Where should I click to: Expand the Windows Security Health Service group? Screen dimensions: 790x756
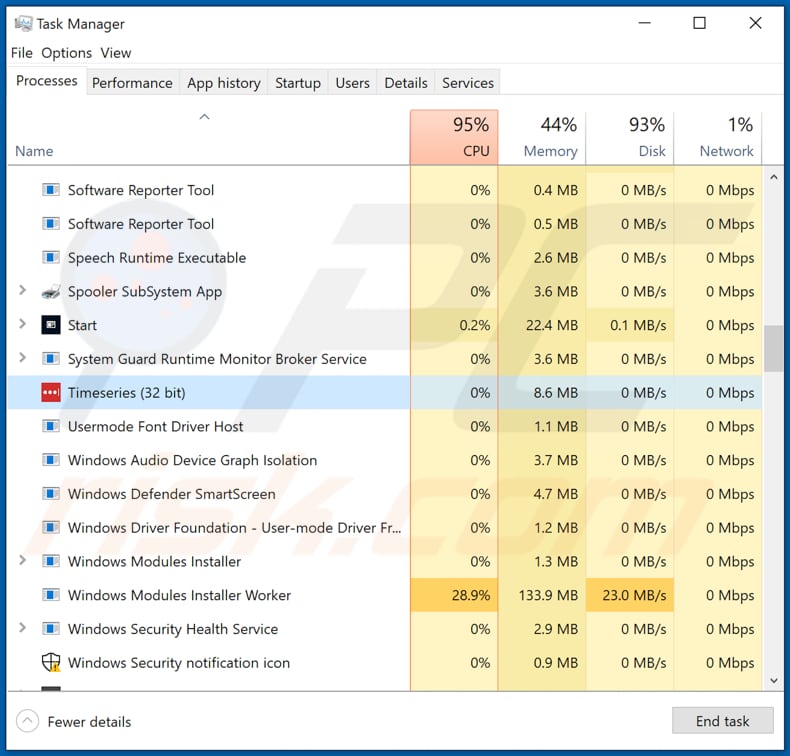(x=22, y=628)
